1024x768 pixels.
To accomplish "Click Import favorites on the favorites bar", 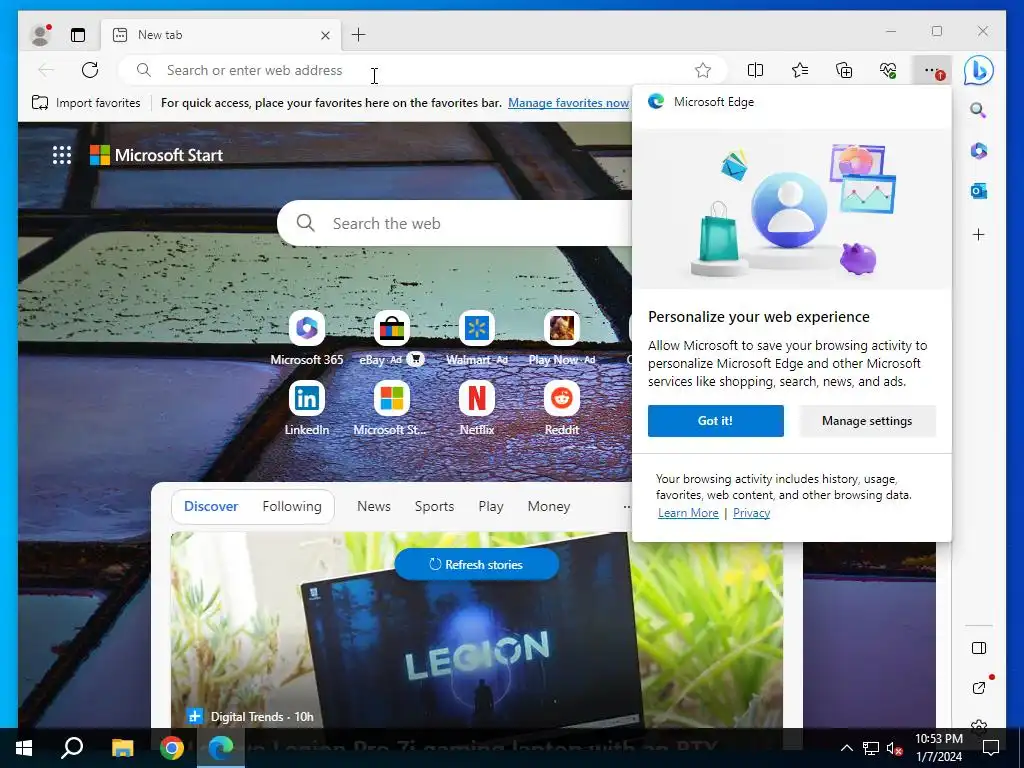I will (x=86, y=103).
